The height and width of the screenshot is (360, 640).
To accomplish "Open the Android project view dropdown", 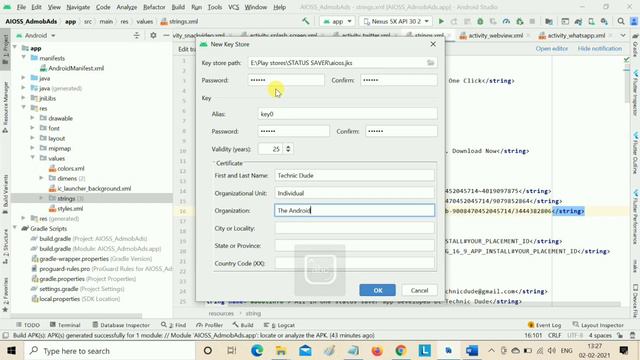I will (36, 36).
